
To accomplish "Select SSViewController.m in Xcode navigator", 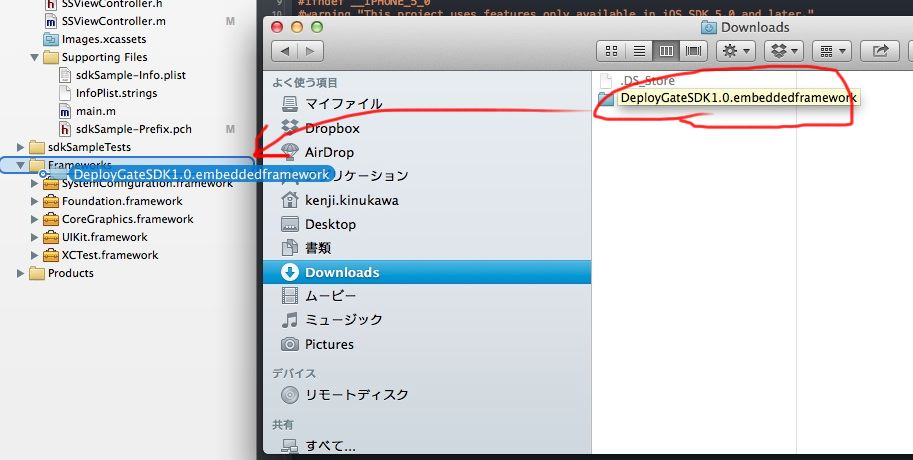I will point(113,21).
